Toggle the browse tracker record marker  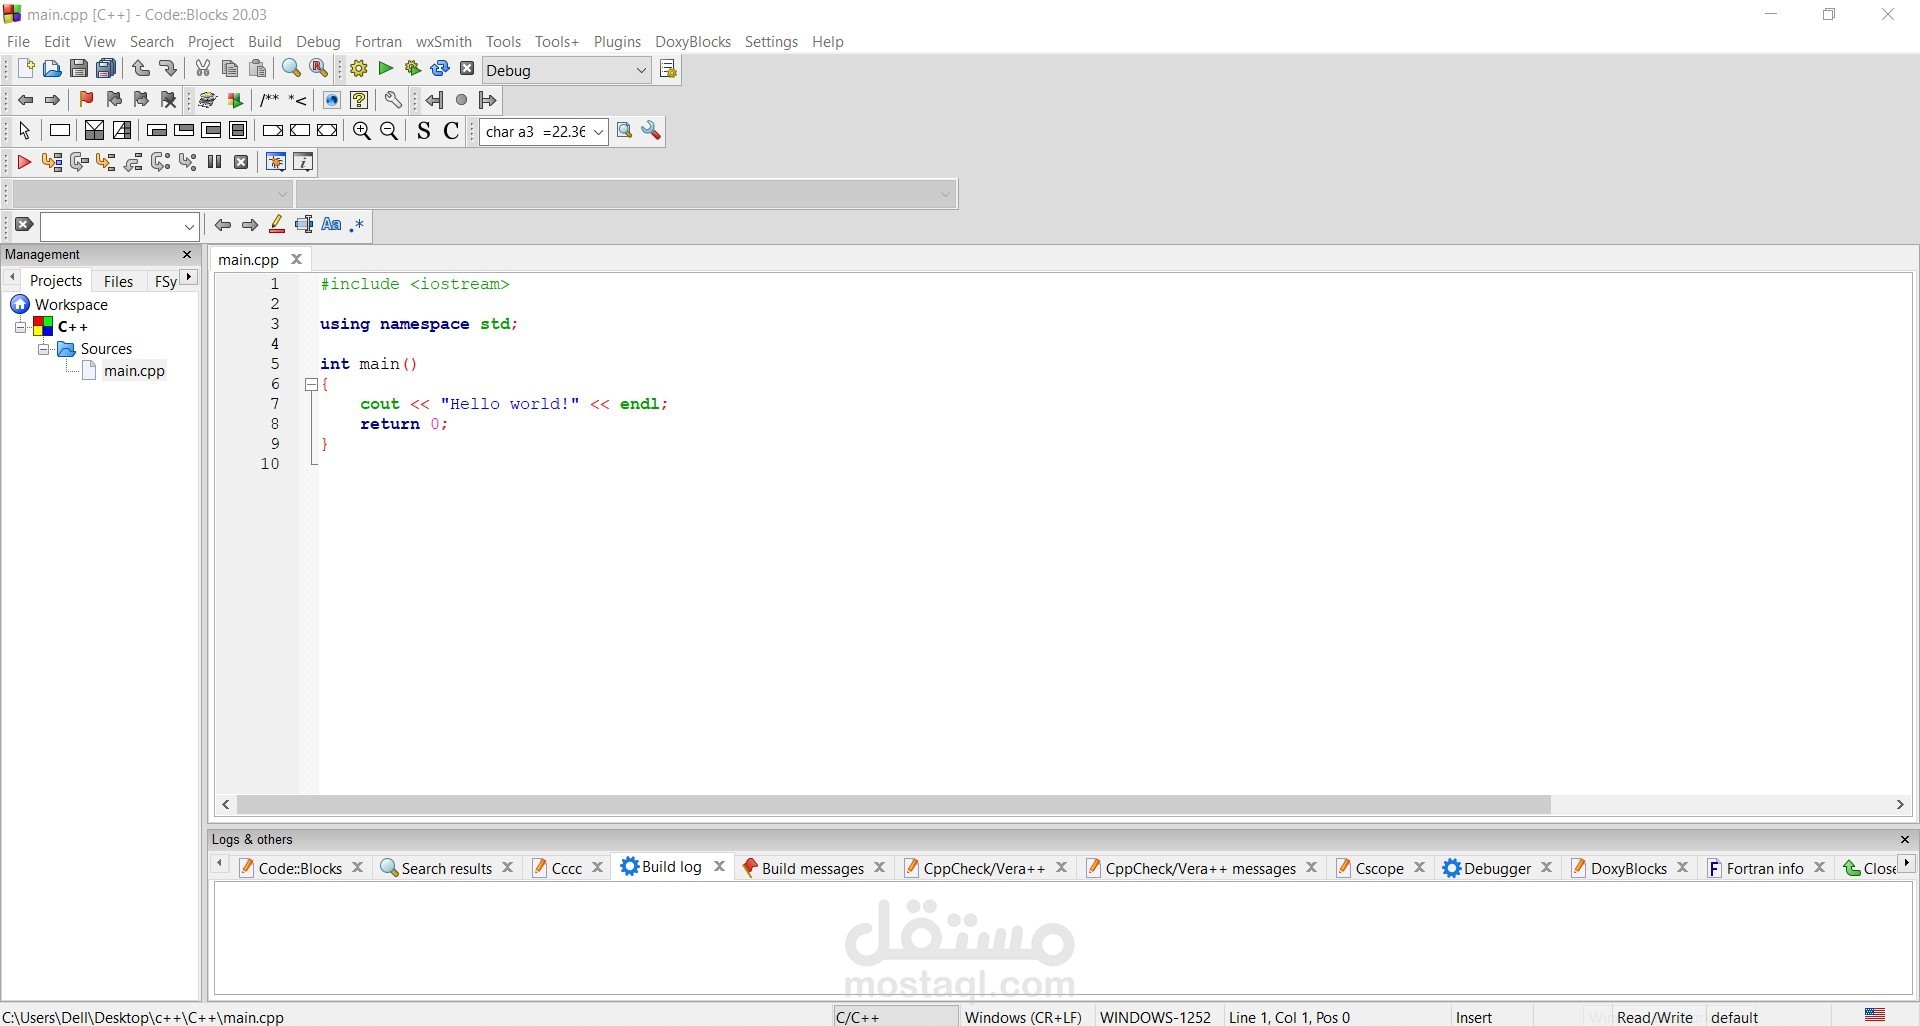coord(462,100)
